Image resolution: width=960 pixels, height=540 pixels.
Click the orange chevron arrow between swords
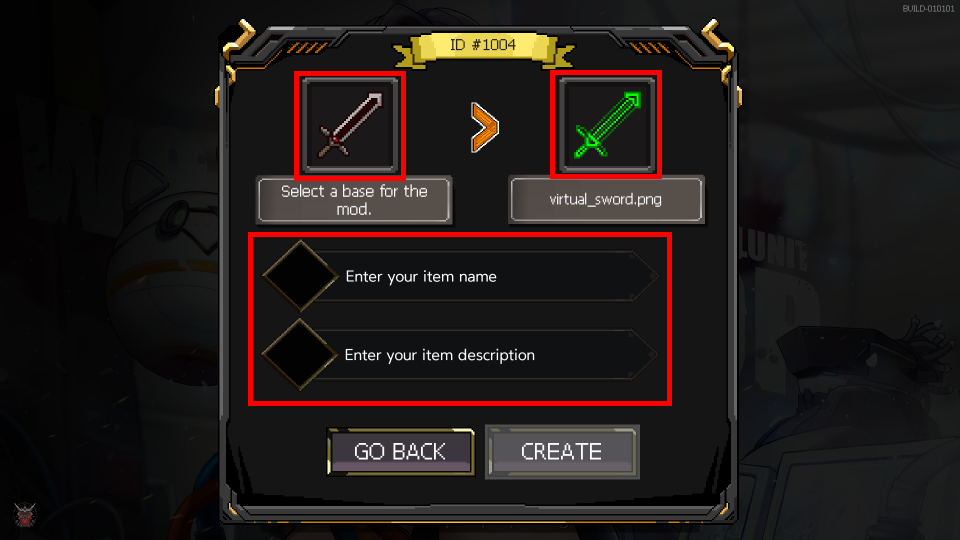[x=484, y=127]
